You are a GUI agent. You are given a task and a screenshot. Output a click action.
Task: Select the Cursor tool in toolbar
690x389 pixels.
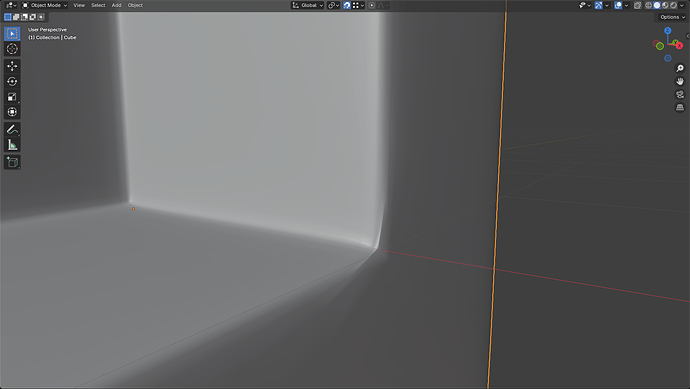coord(12,49)
